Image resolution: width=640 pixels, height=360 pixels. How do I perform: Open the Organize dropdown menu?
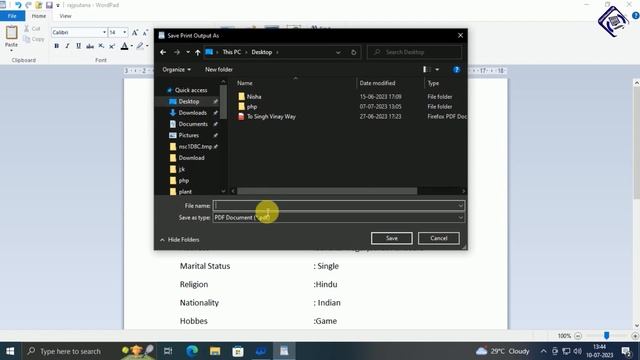(176, 69)
